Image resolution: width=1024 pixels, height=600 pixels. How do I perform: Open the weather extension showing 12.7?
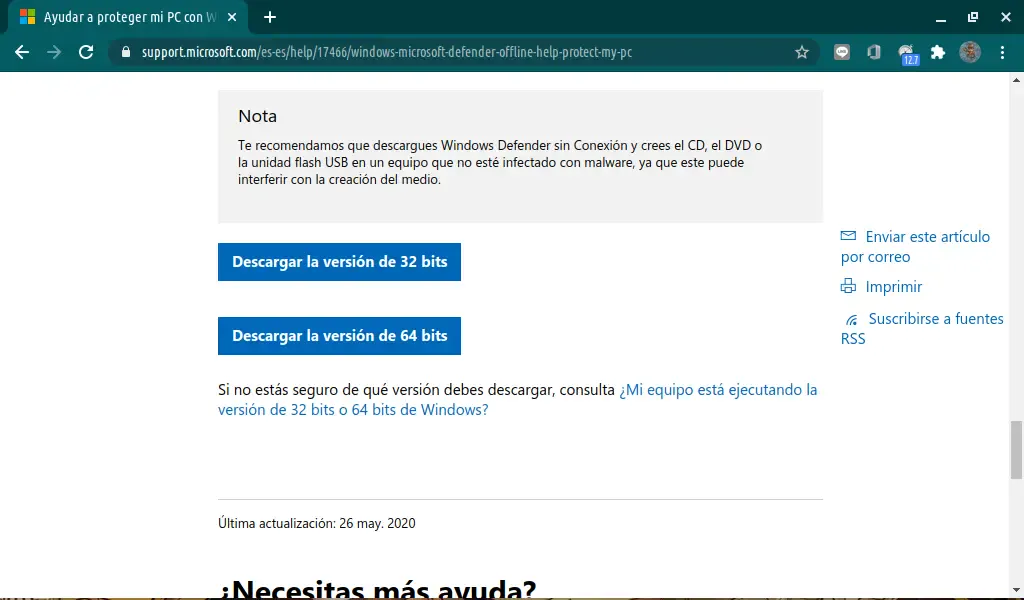tap(907, 54)
